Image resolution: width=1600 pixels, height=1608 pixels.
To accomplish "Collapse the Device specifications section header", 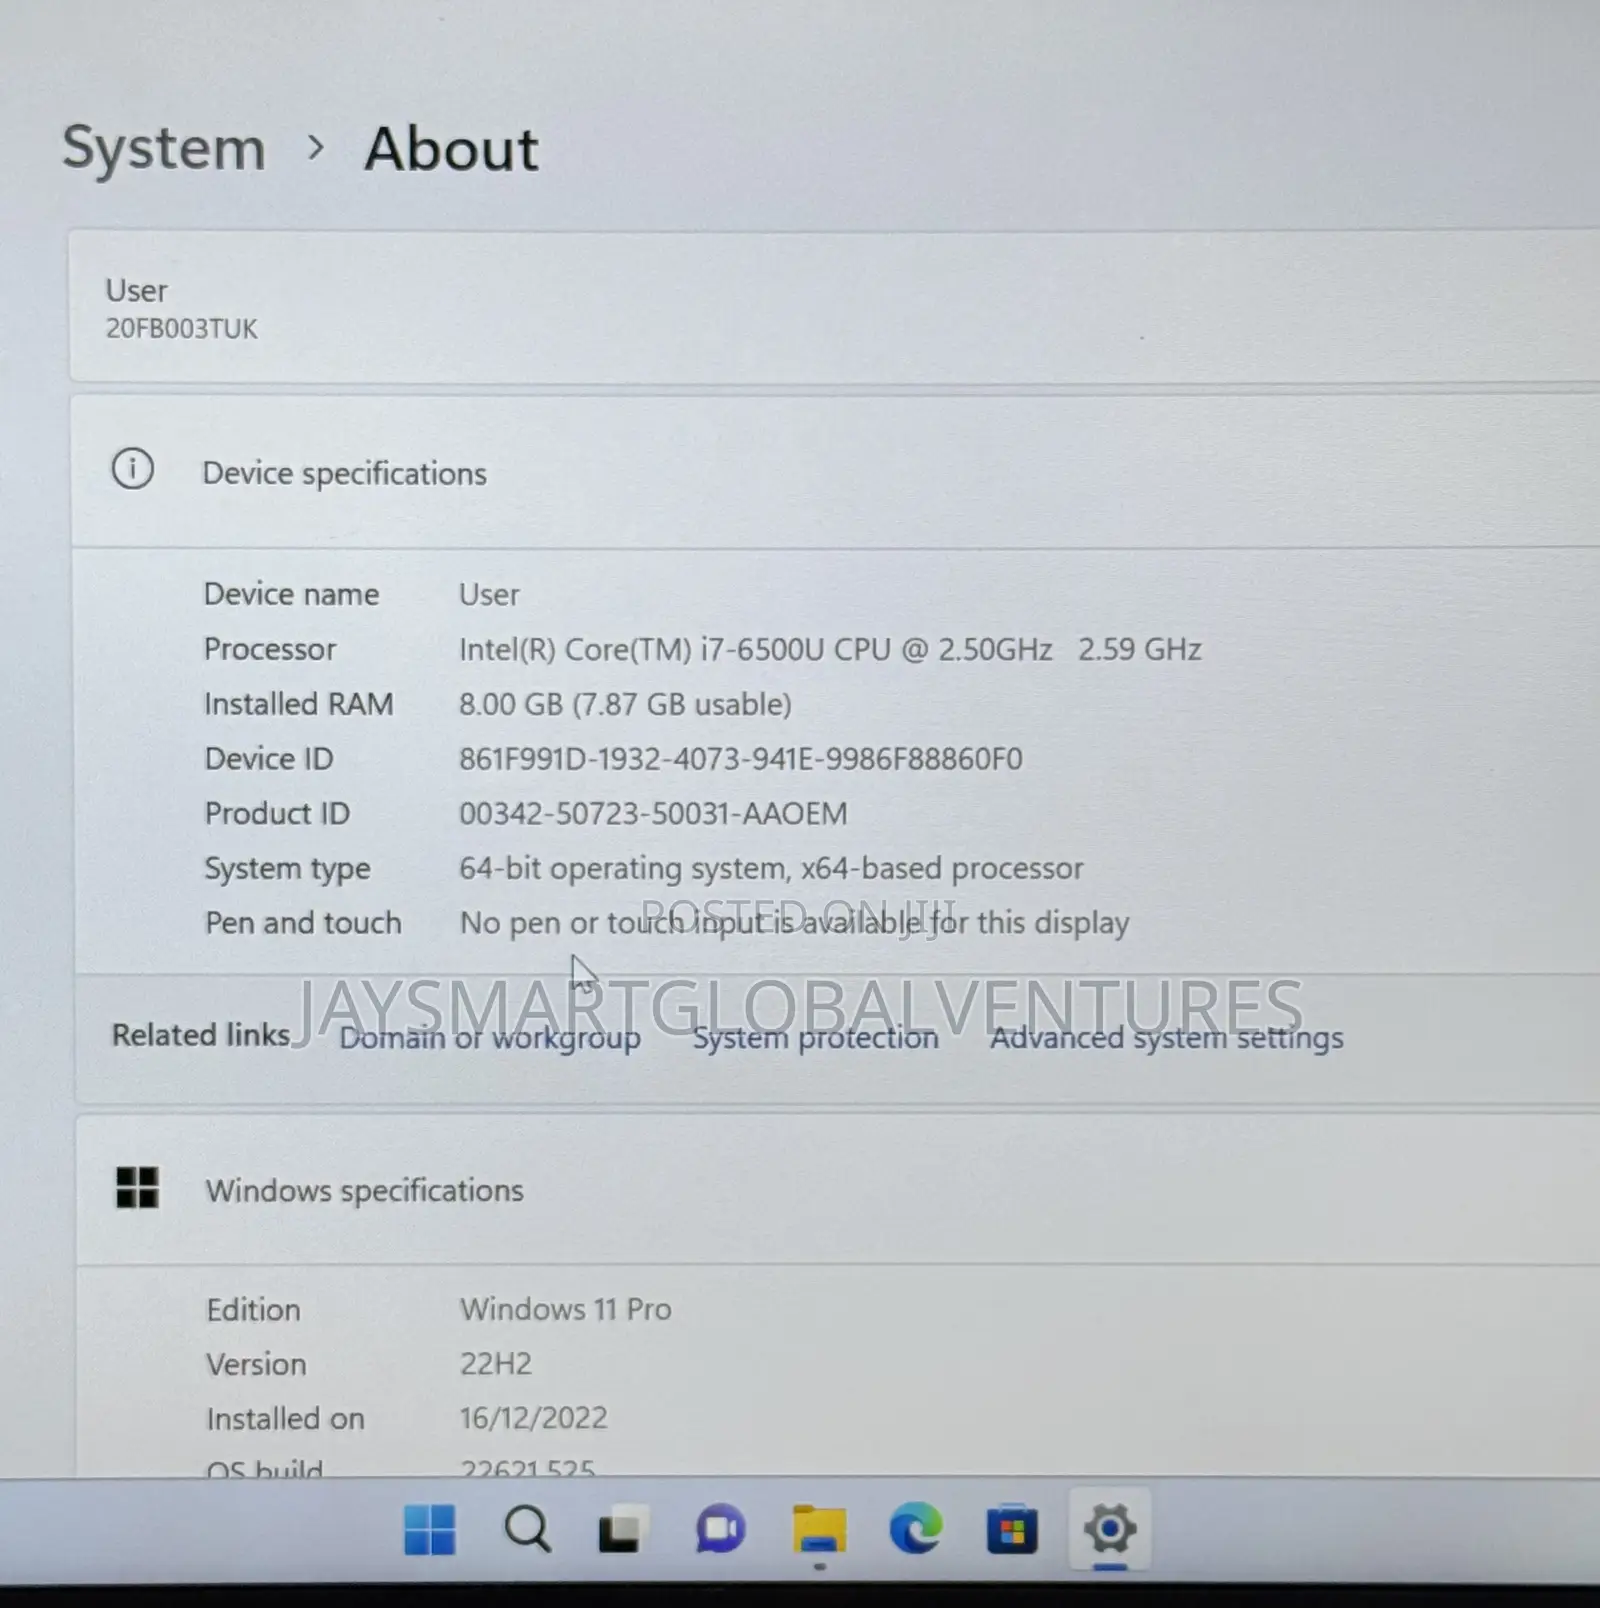I will 836,471.
